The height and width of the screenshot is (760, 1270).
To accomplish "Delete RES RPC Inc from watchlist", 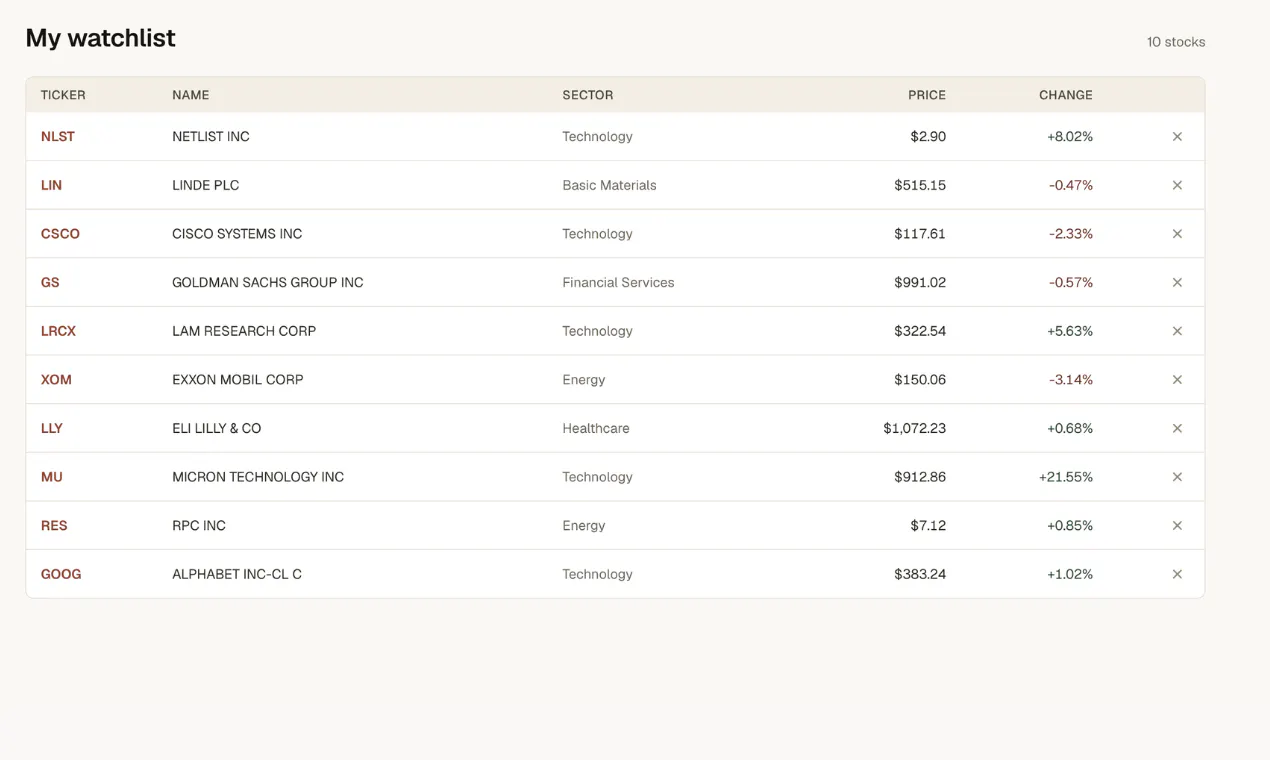I will [x=1177, y=526].
